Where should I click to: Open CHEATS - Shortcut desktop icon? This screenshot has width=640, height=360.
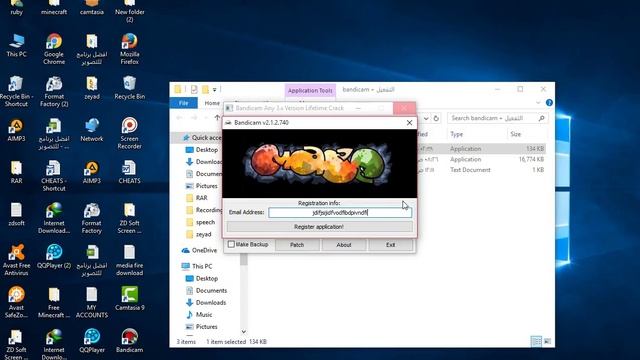coord(54,176)
